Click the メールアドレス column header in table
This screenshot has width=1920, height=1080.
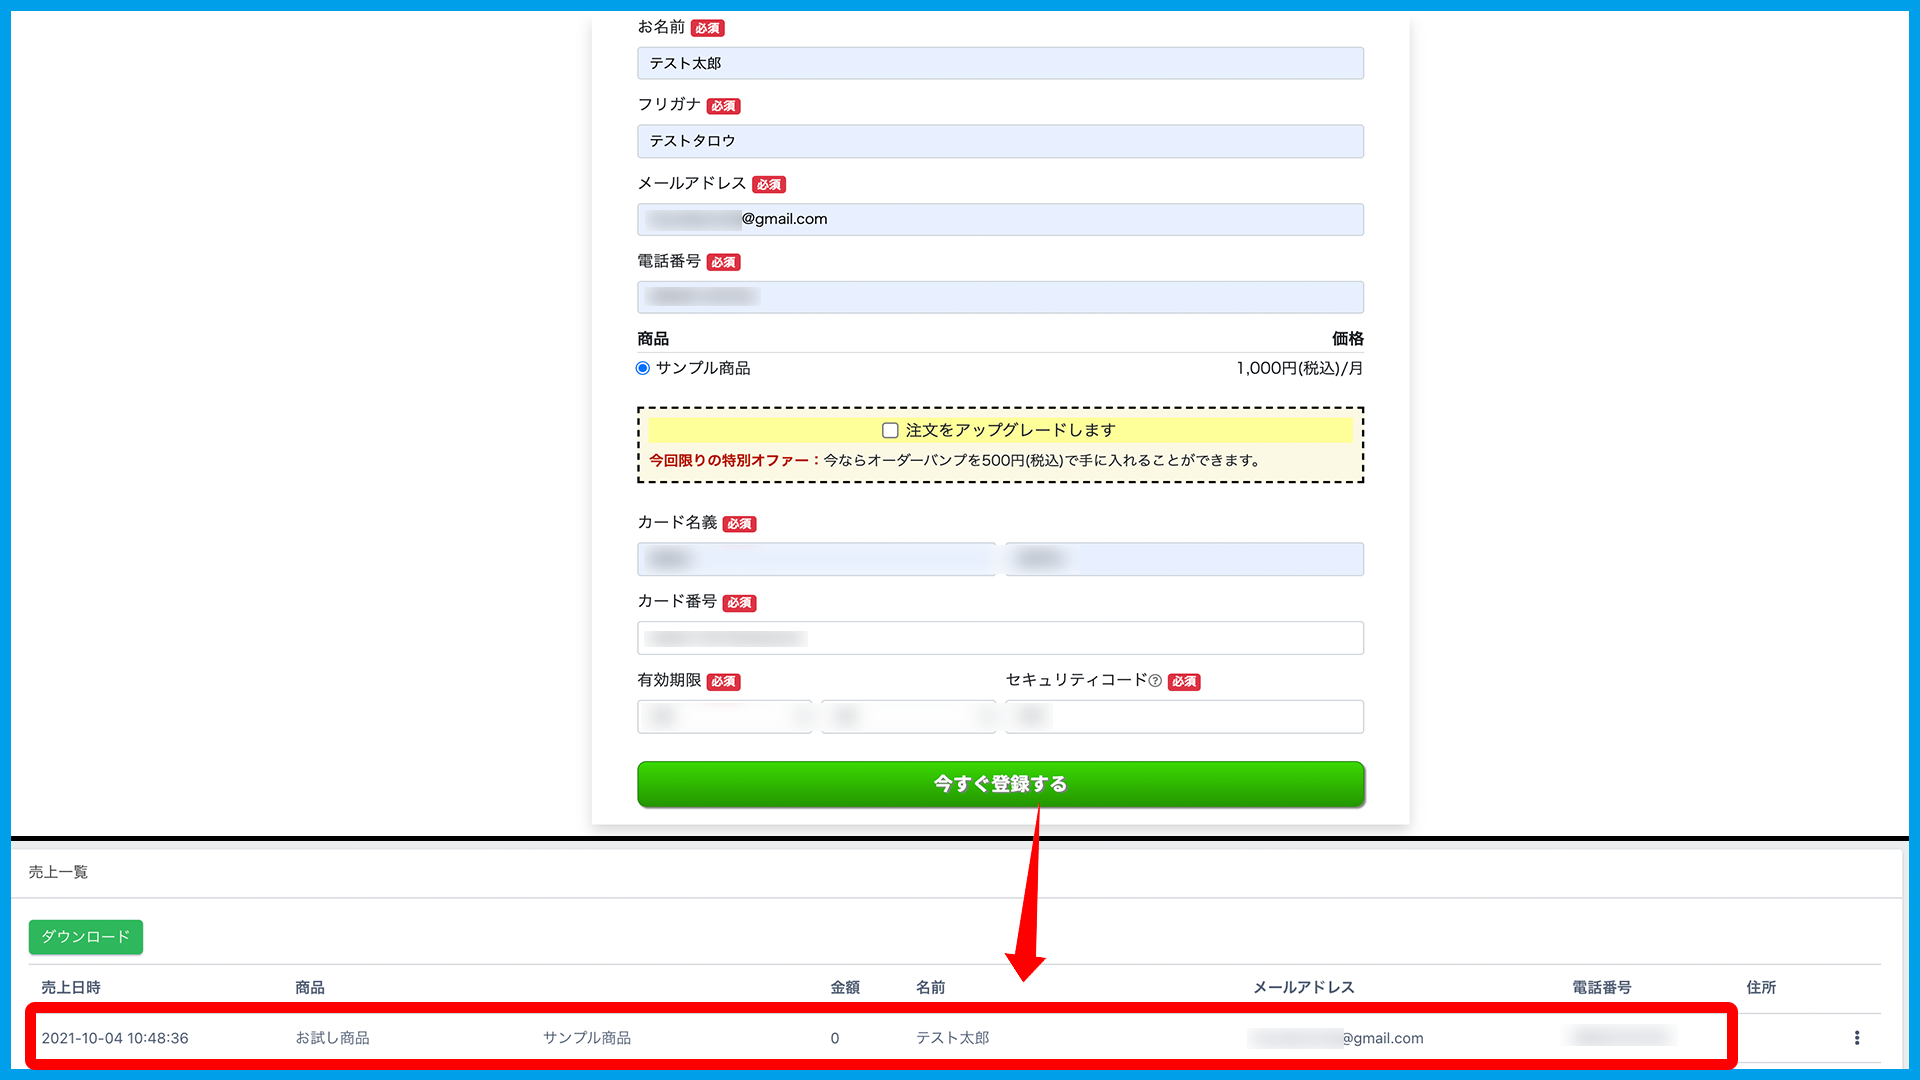click(1303, 987)
